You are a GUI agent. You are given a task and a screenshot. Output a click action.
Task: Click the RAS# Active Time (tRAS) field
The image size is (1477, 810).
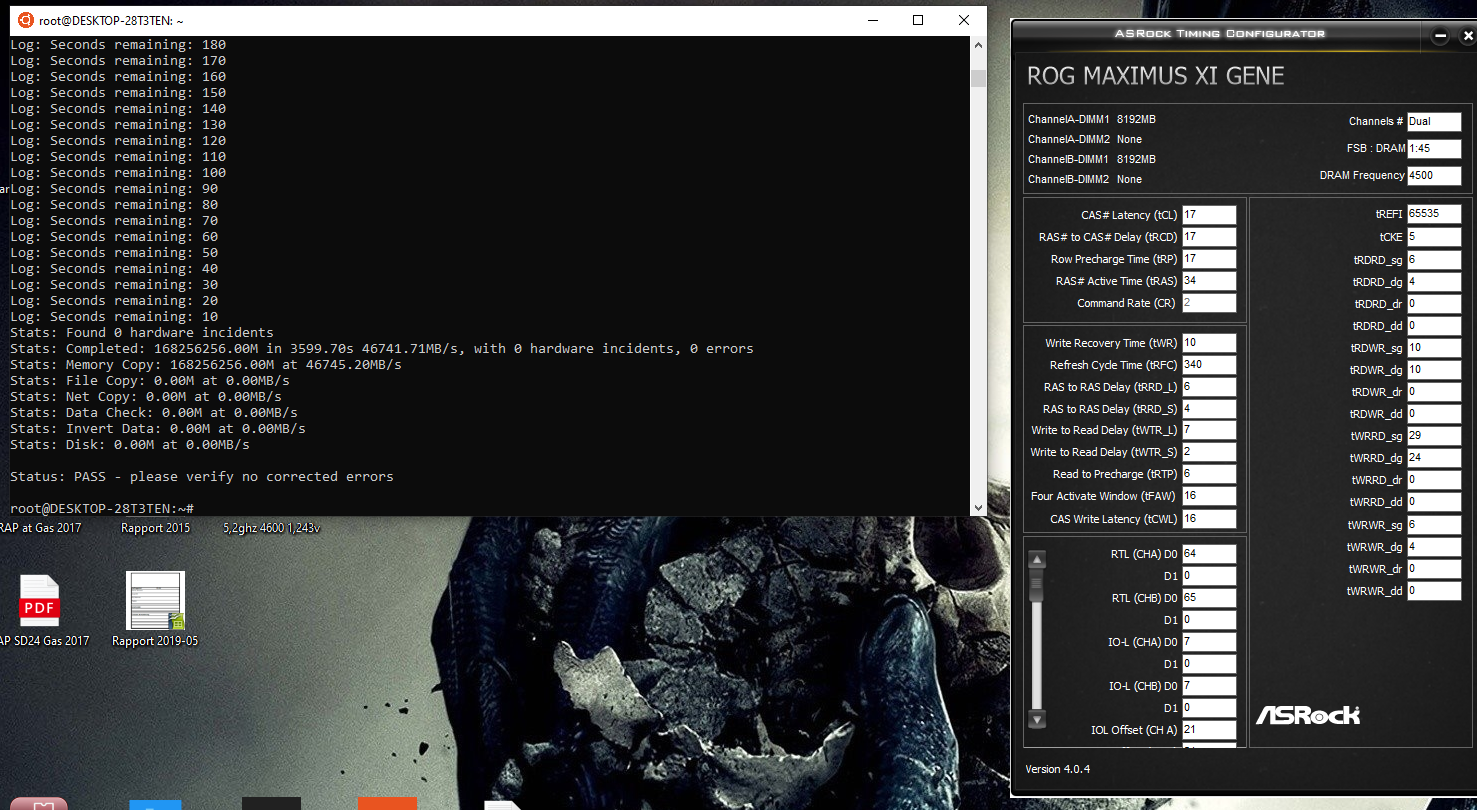(1209, 281)
